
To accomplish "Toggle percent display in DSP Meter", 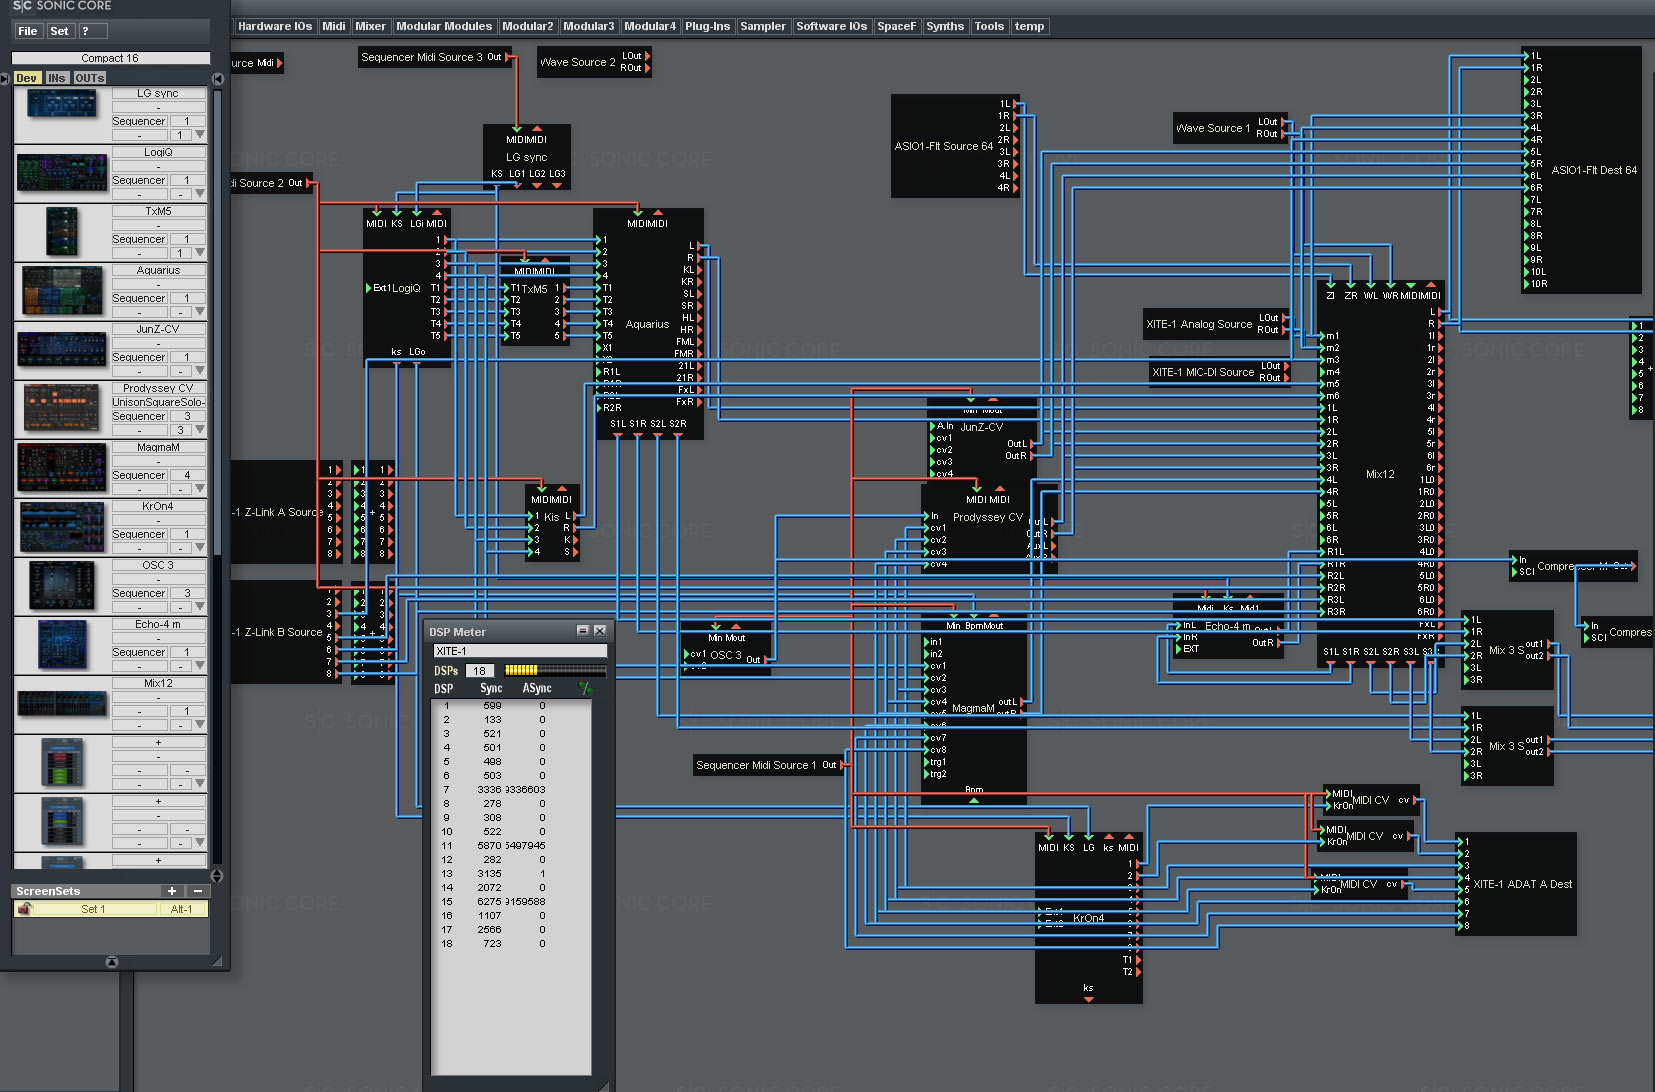I will tap(585, 688).
